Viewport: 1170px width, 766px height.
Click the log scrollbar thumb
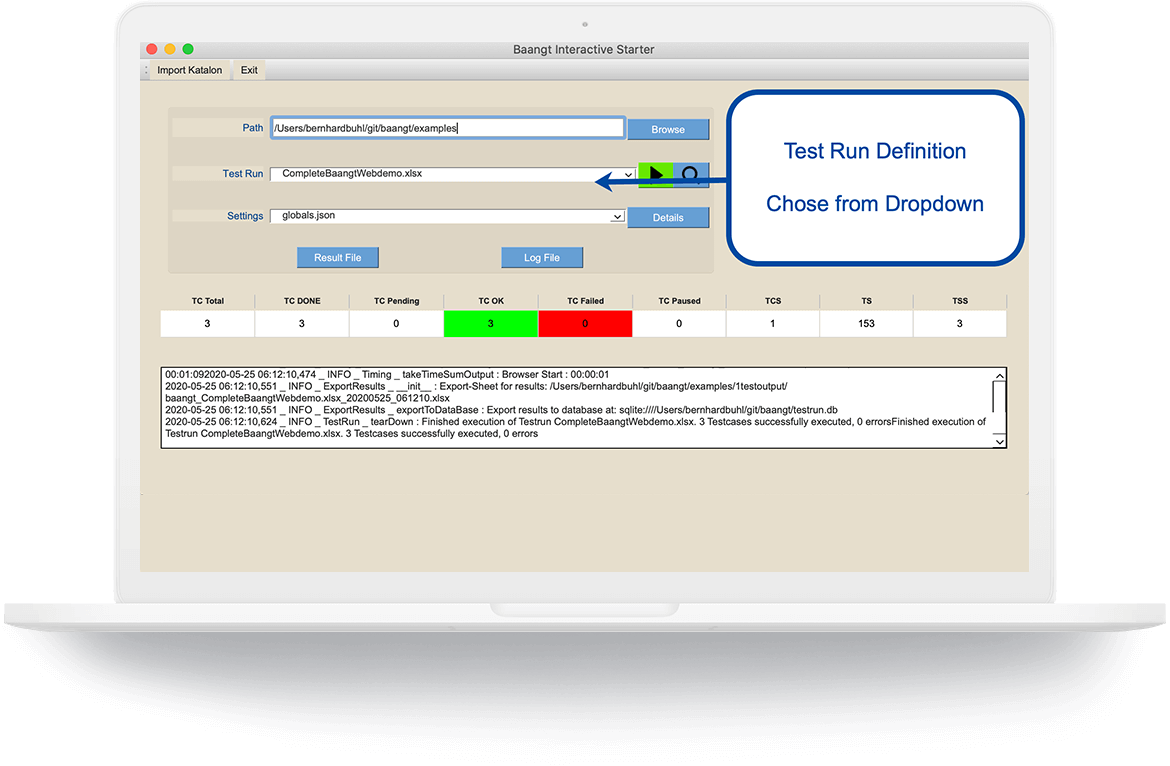pyautogui.click(x=999, y=397)
